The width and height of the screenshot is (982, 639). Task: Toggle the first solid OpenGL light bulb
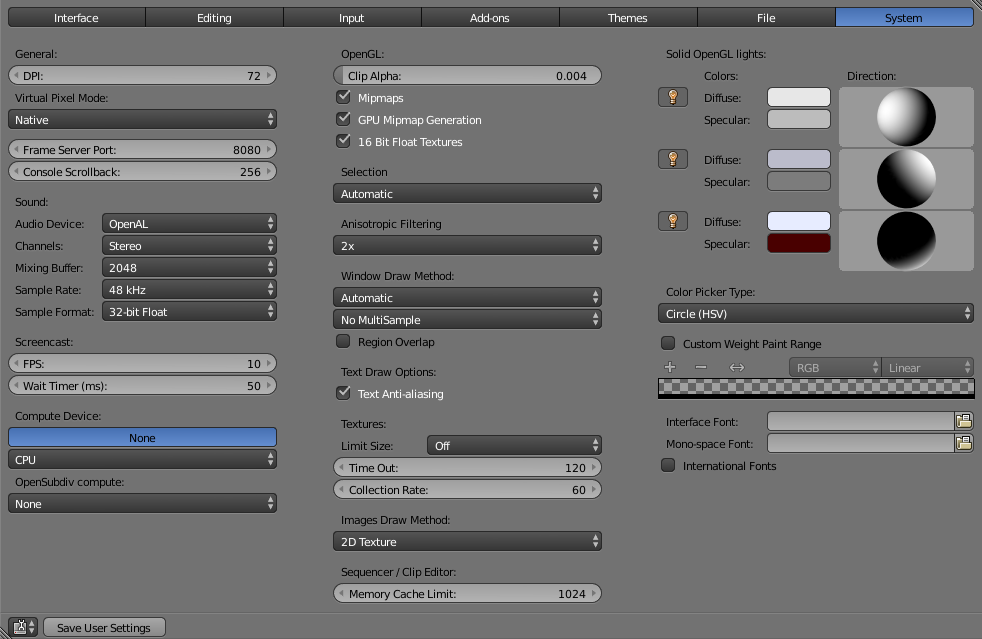pyautogui.click(x=673, y=97)
